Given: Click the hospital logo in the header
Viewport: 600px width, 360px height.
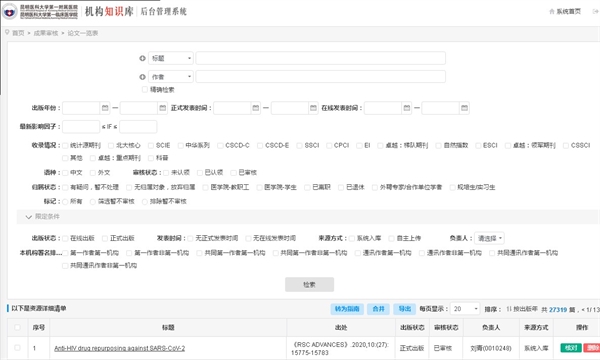Looking at the screenshot, I should click(10, 11).
